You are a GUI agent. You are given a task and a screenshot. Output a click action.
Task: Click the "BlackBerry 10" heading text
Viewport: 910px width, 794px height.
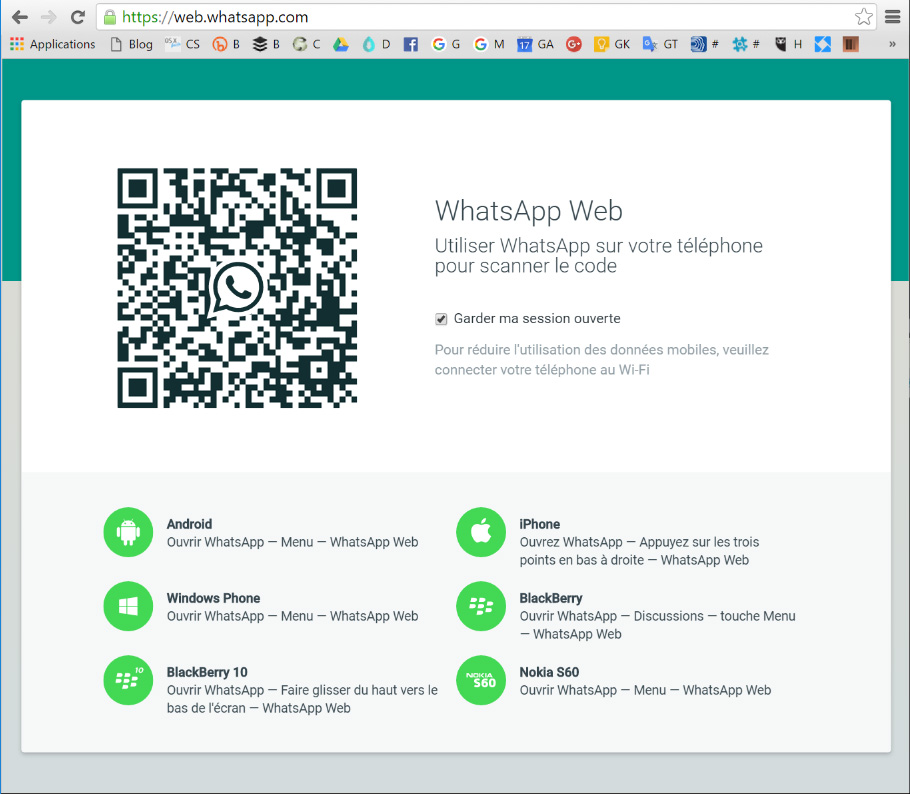coord(207,672)
